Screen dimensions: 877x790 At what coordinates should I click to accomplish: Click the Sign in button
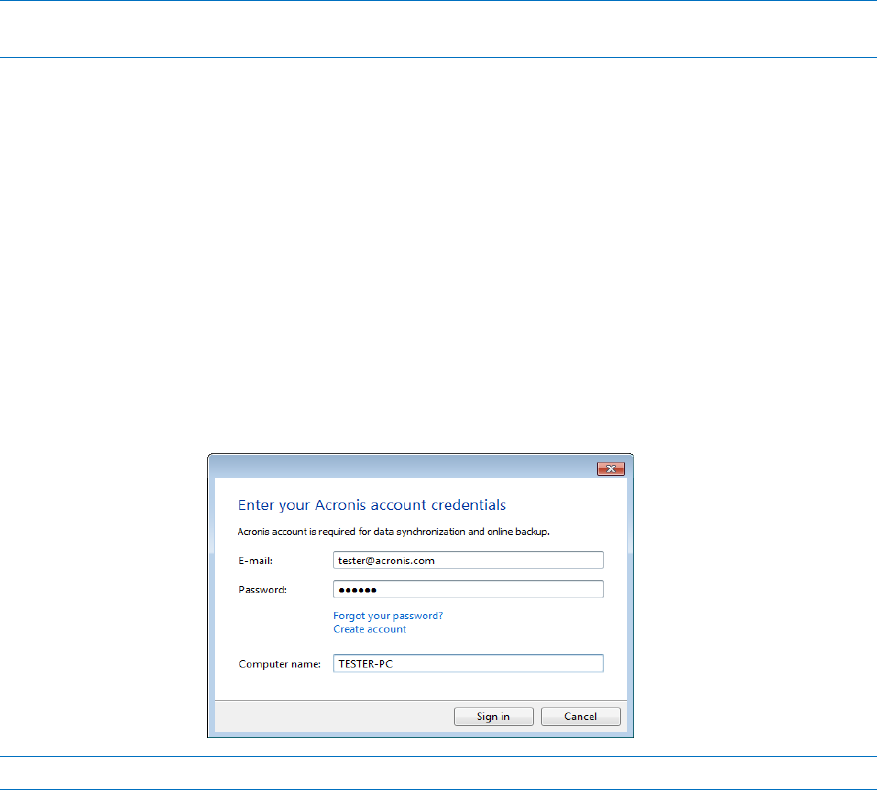pyautogui.click(x=493, y=717)
